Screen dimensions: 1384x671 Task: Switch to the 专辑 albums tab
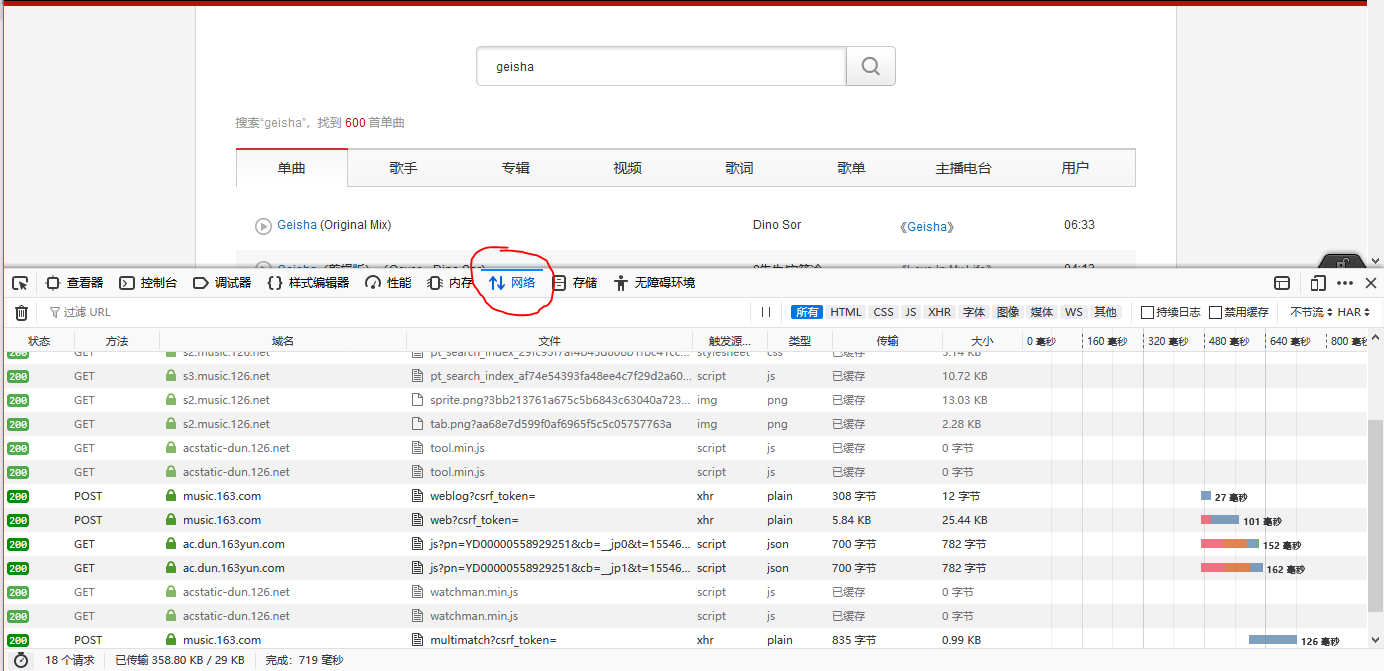click(x=515, y=168)
